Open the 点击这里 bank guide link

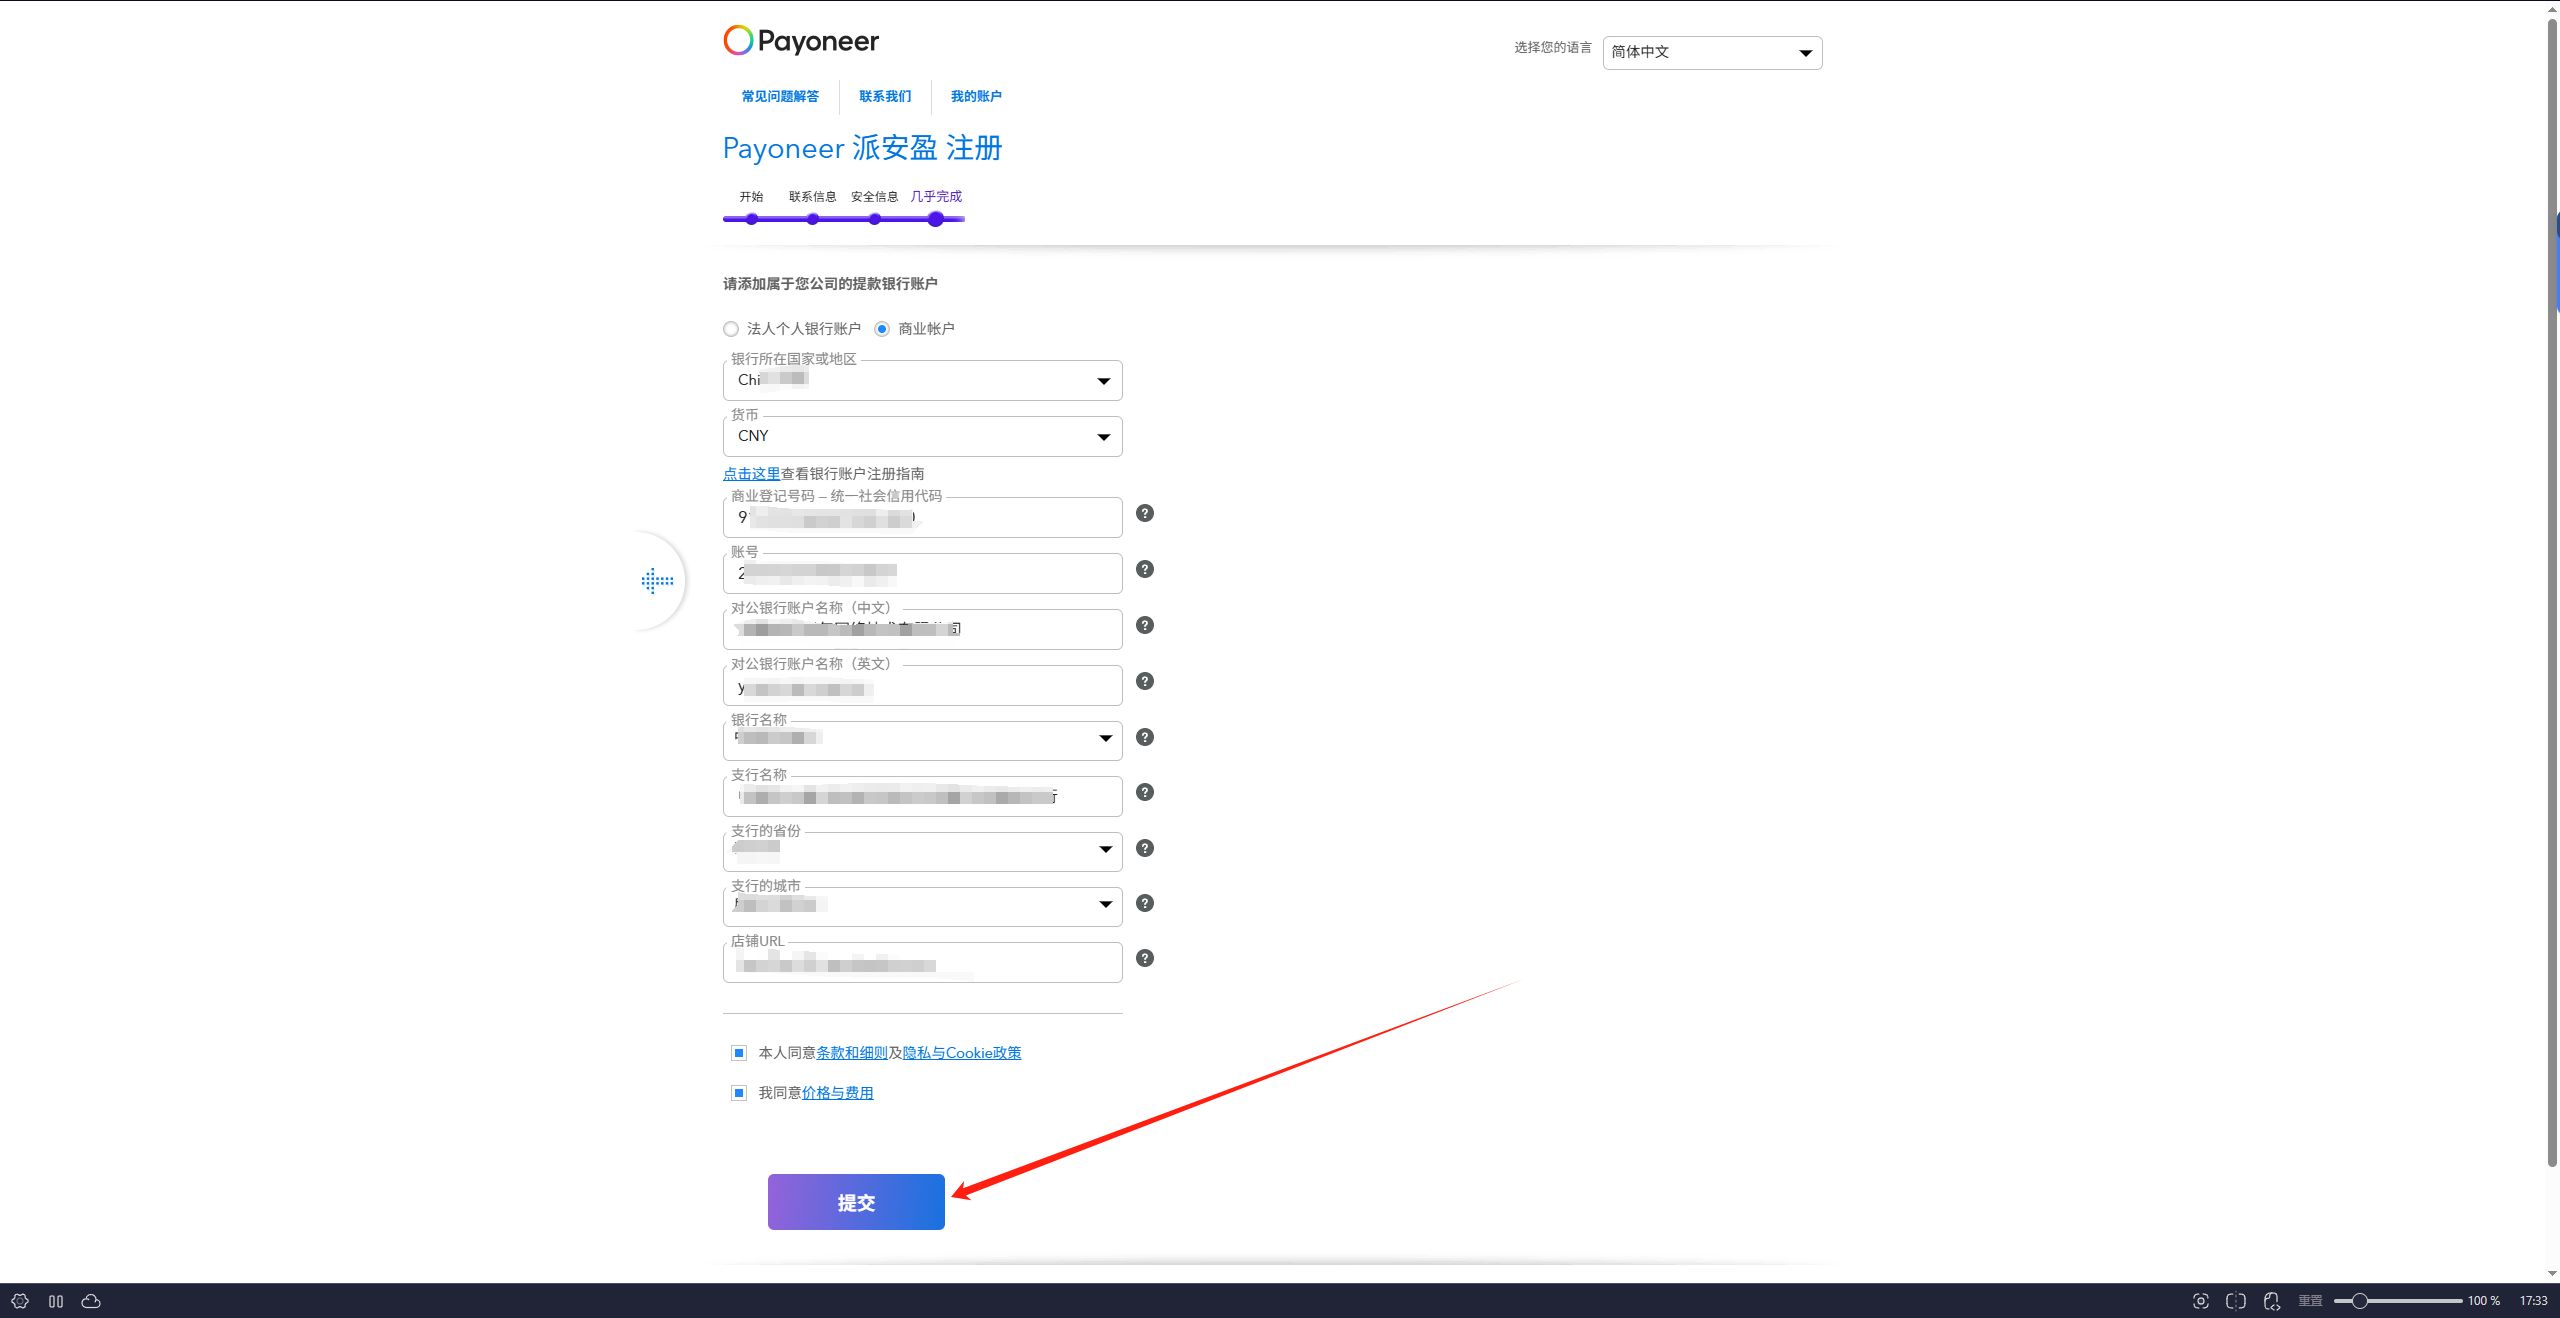click(x=751, y=474)
